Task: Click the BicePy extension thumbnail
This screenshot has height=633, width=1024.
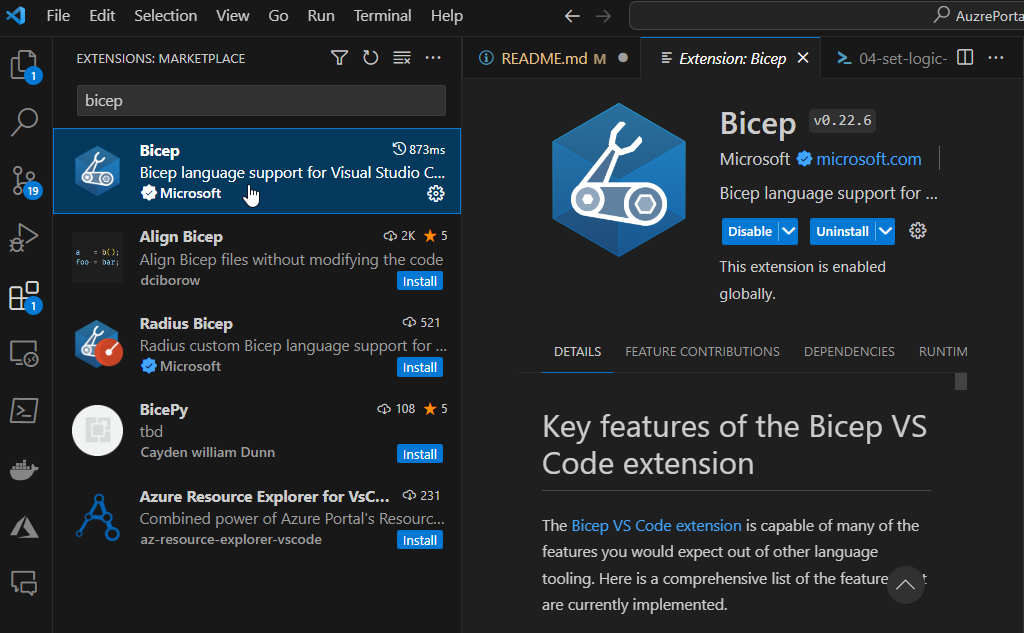Action: pos(97,430)
